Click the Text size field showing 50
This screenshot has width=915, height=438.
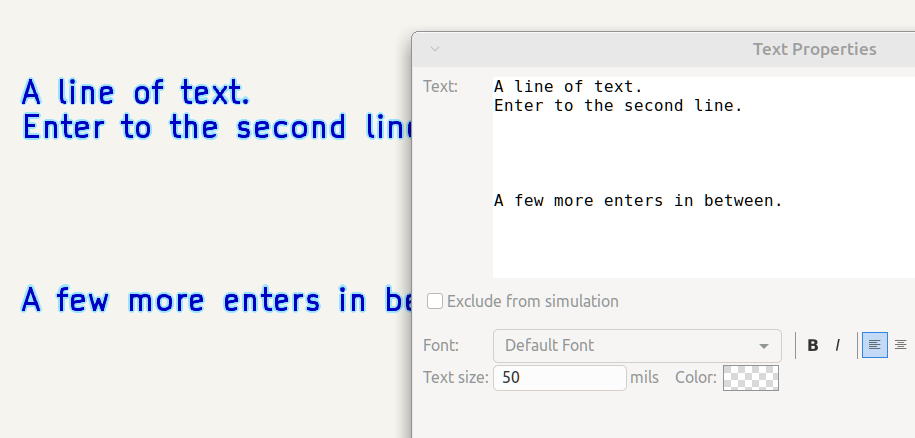559,378
